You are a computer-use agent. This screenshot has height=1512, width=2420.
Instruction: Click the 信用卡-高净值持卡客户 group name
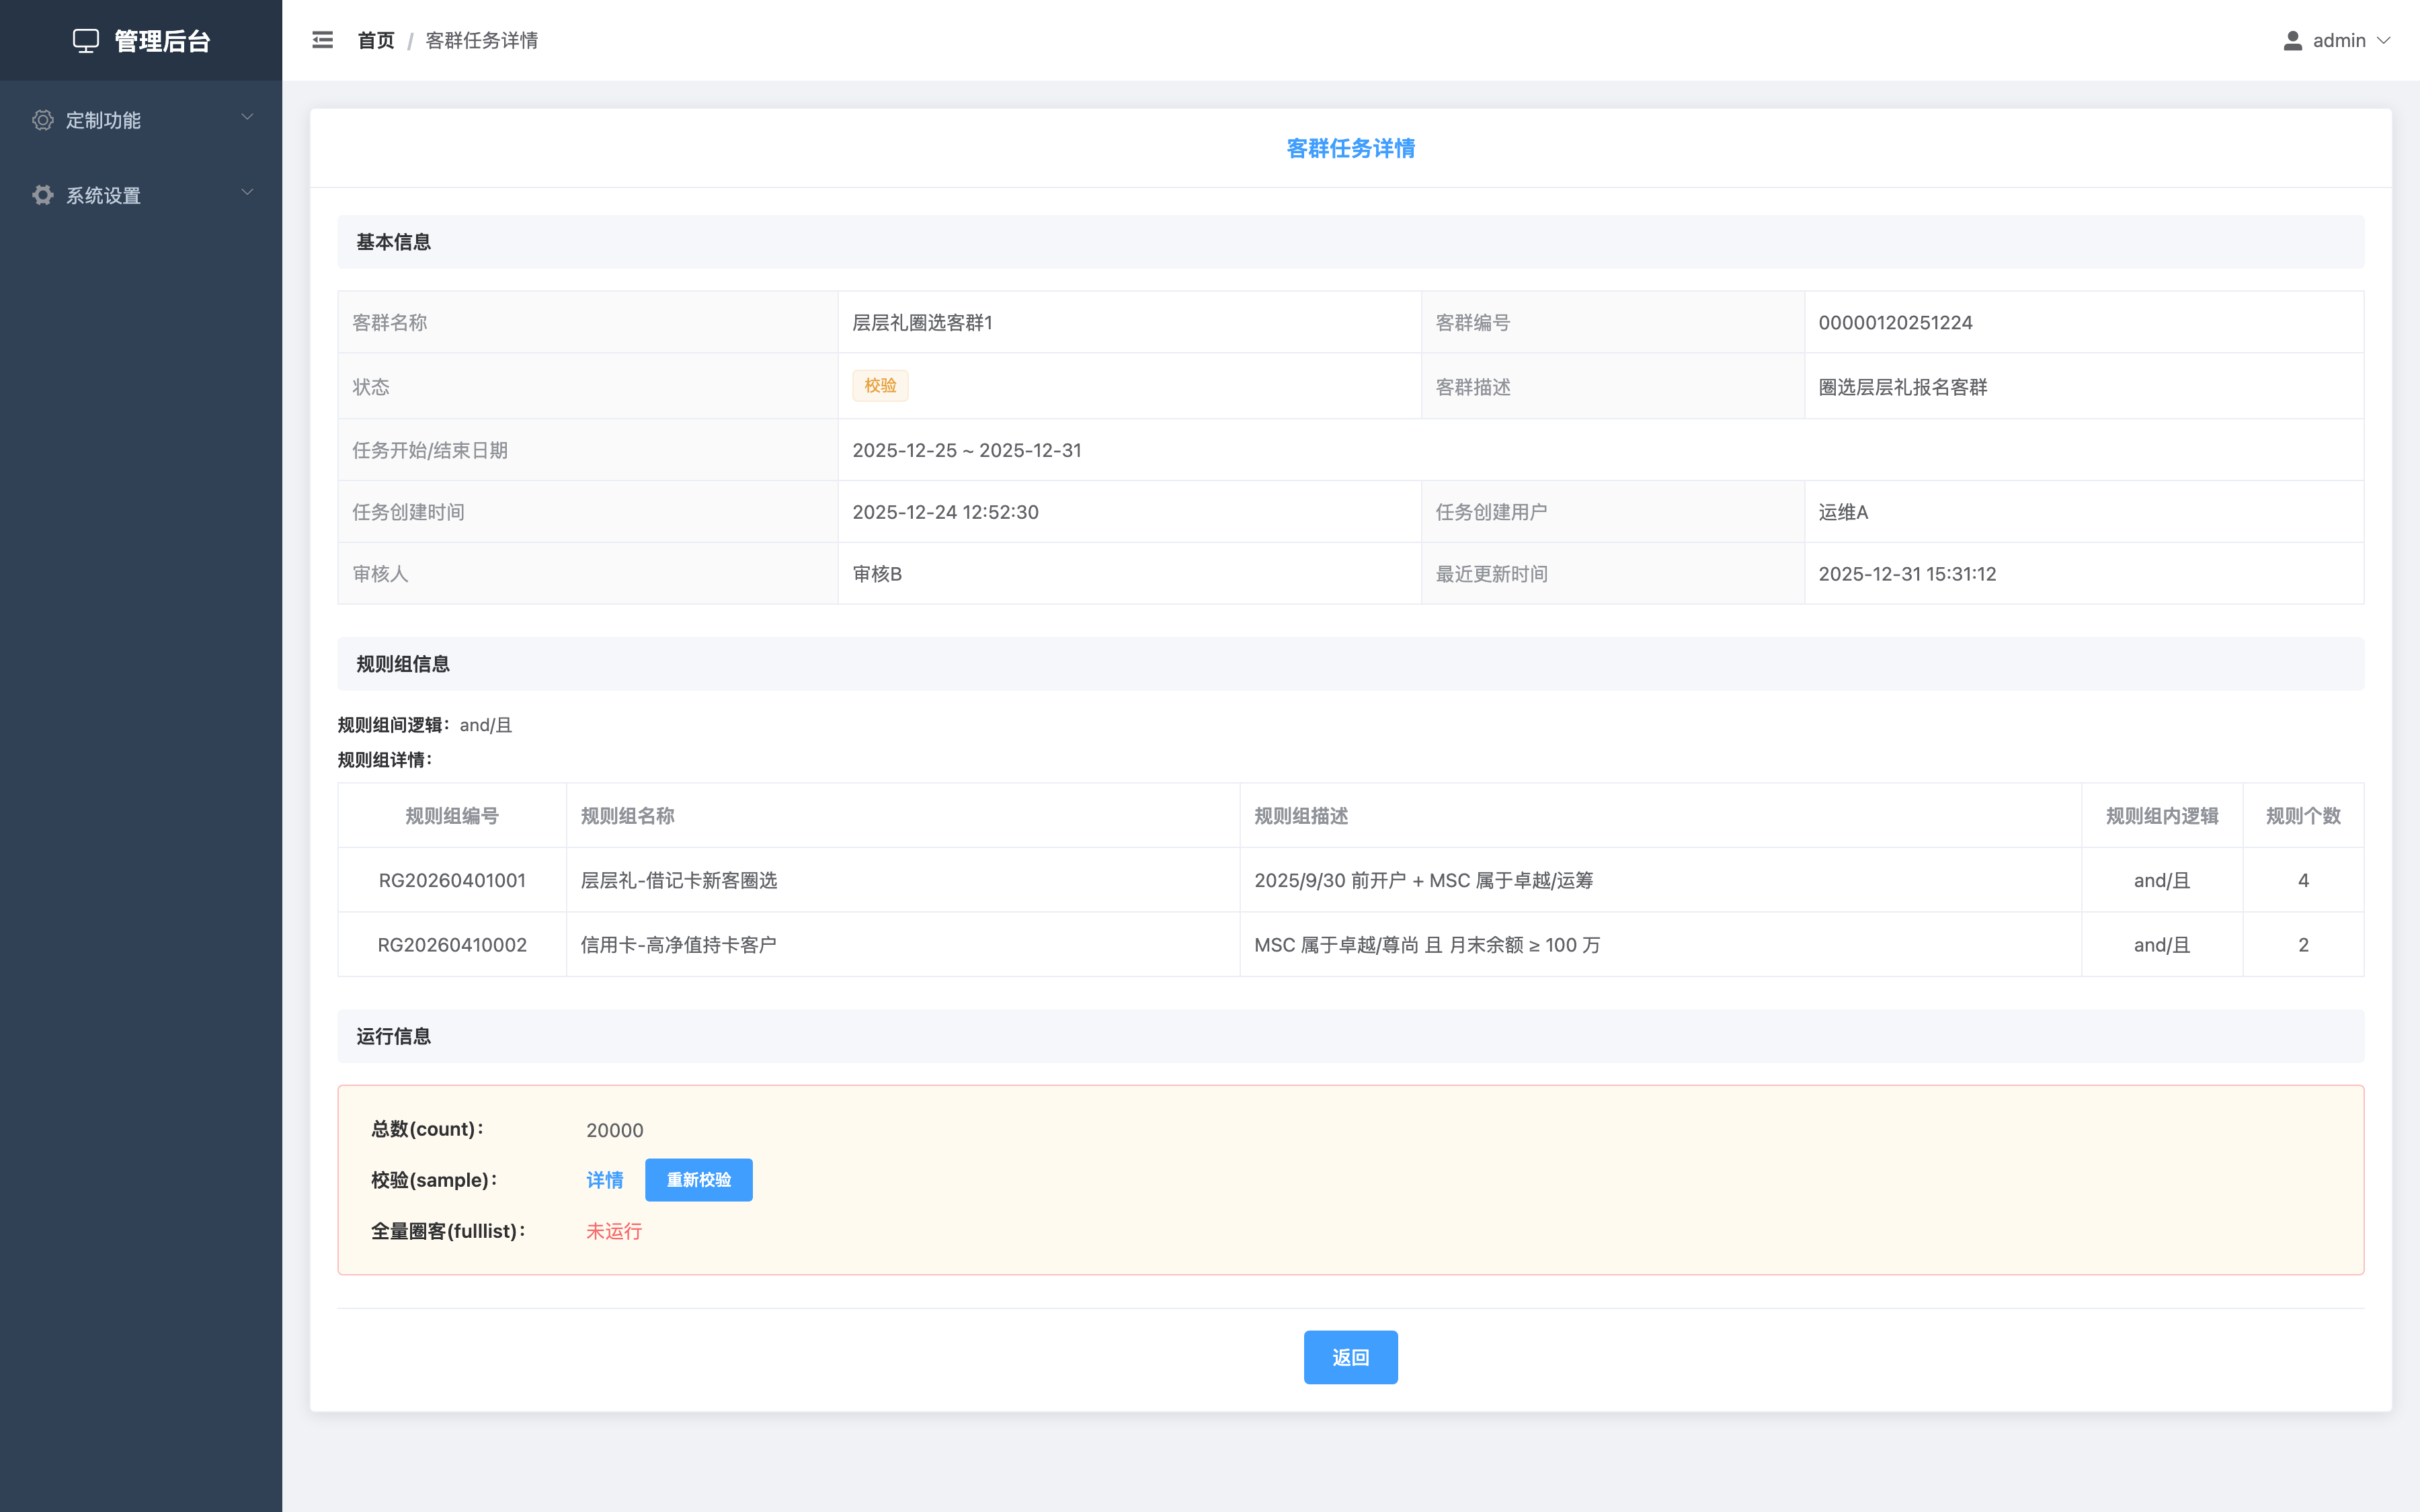point(678,945)
